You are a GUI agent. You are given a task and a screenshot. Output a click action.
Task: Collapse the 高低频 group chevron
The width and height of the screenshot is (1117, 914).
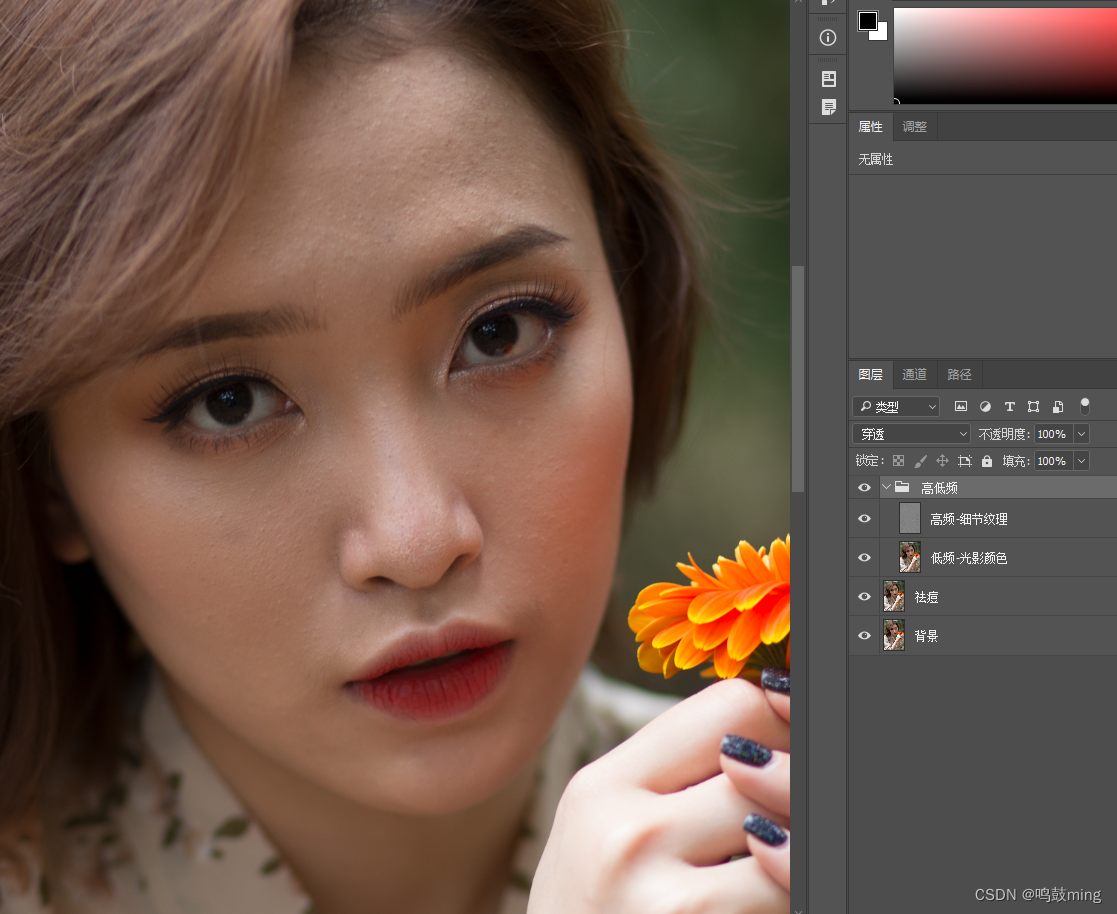(886, 487)
